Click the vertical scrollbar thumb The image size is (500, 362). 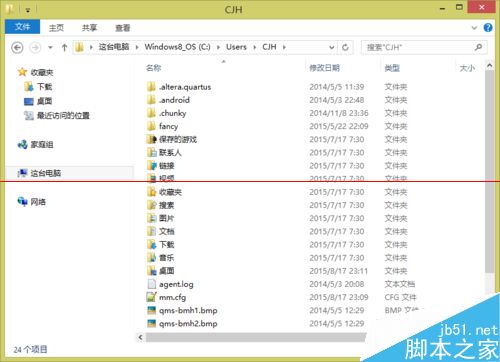(489, 172)
